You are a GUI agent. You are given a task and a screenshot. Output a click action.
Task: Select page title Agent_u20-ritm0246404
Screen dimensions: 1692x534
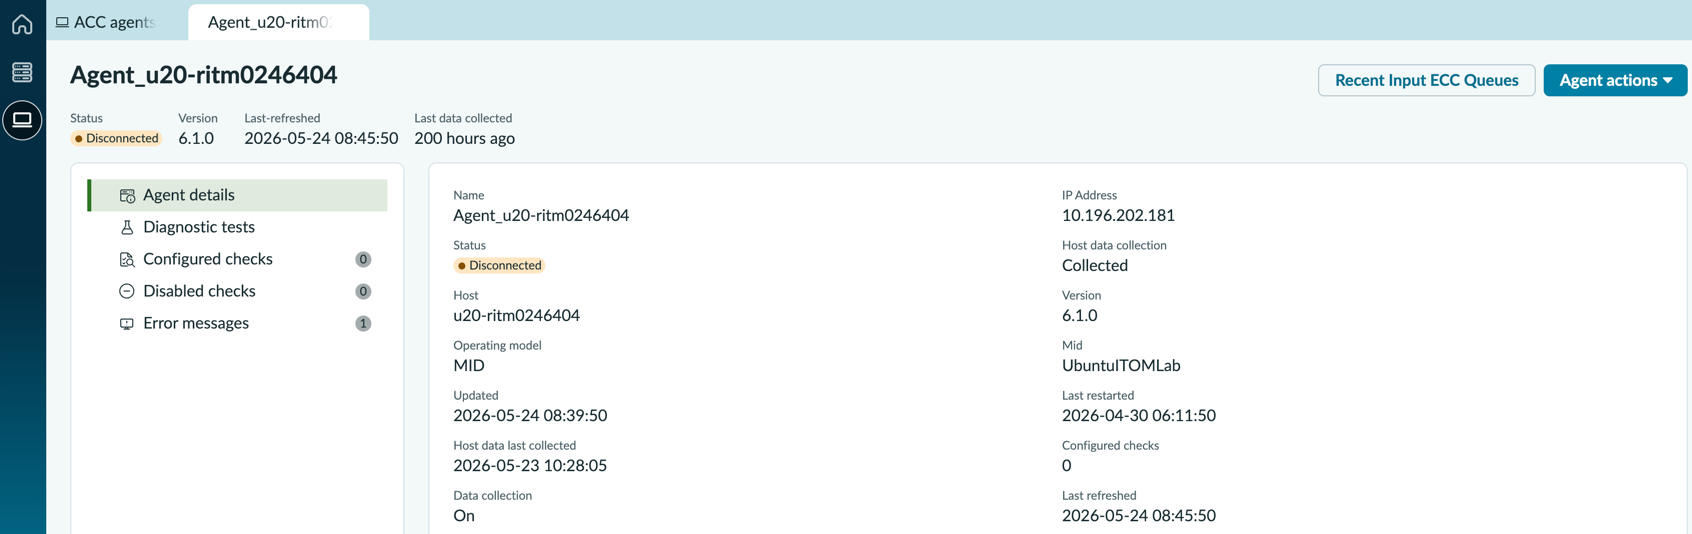click(204, 75)
